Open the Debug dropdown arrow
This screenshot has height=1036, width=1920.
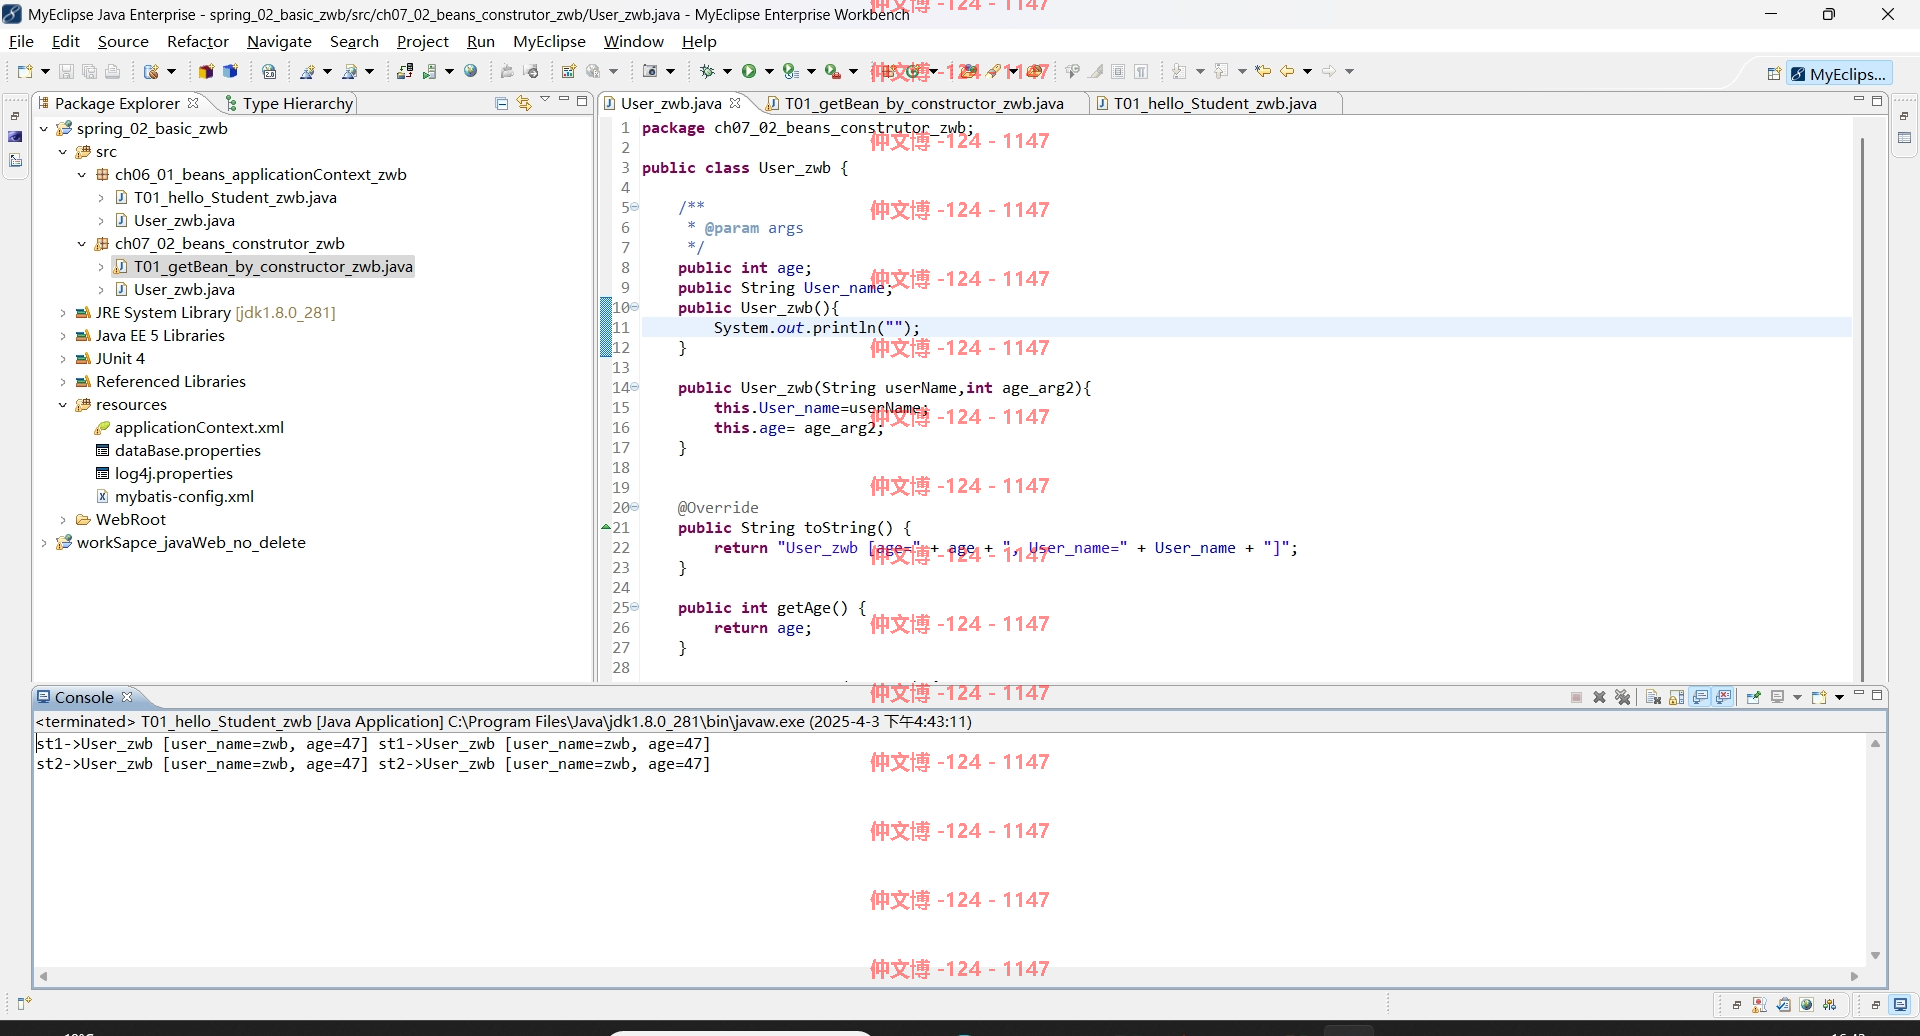point(727,71)
